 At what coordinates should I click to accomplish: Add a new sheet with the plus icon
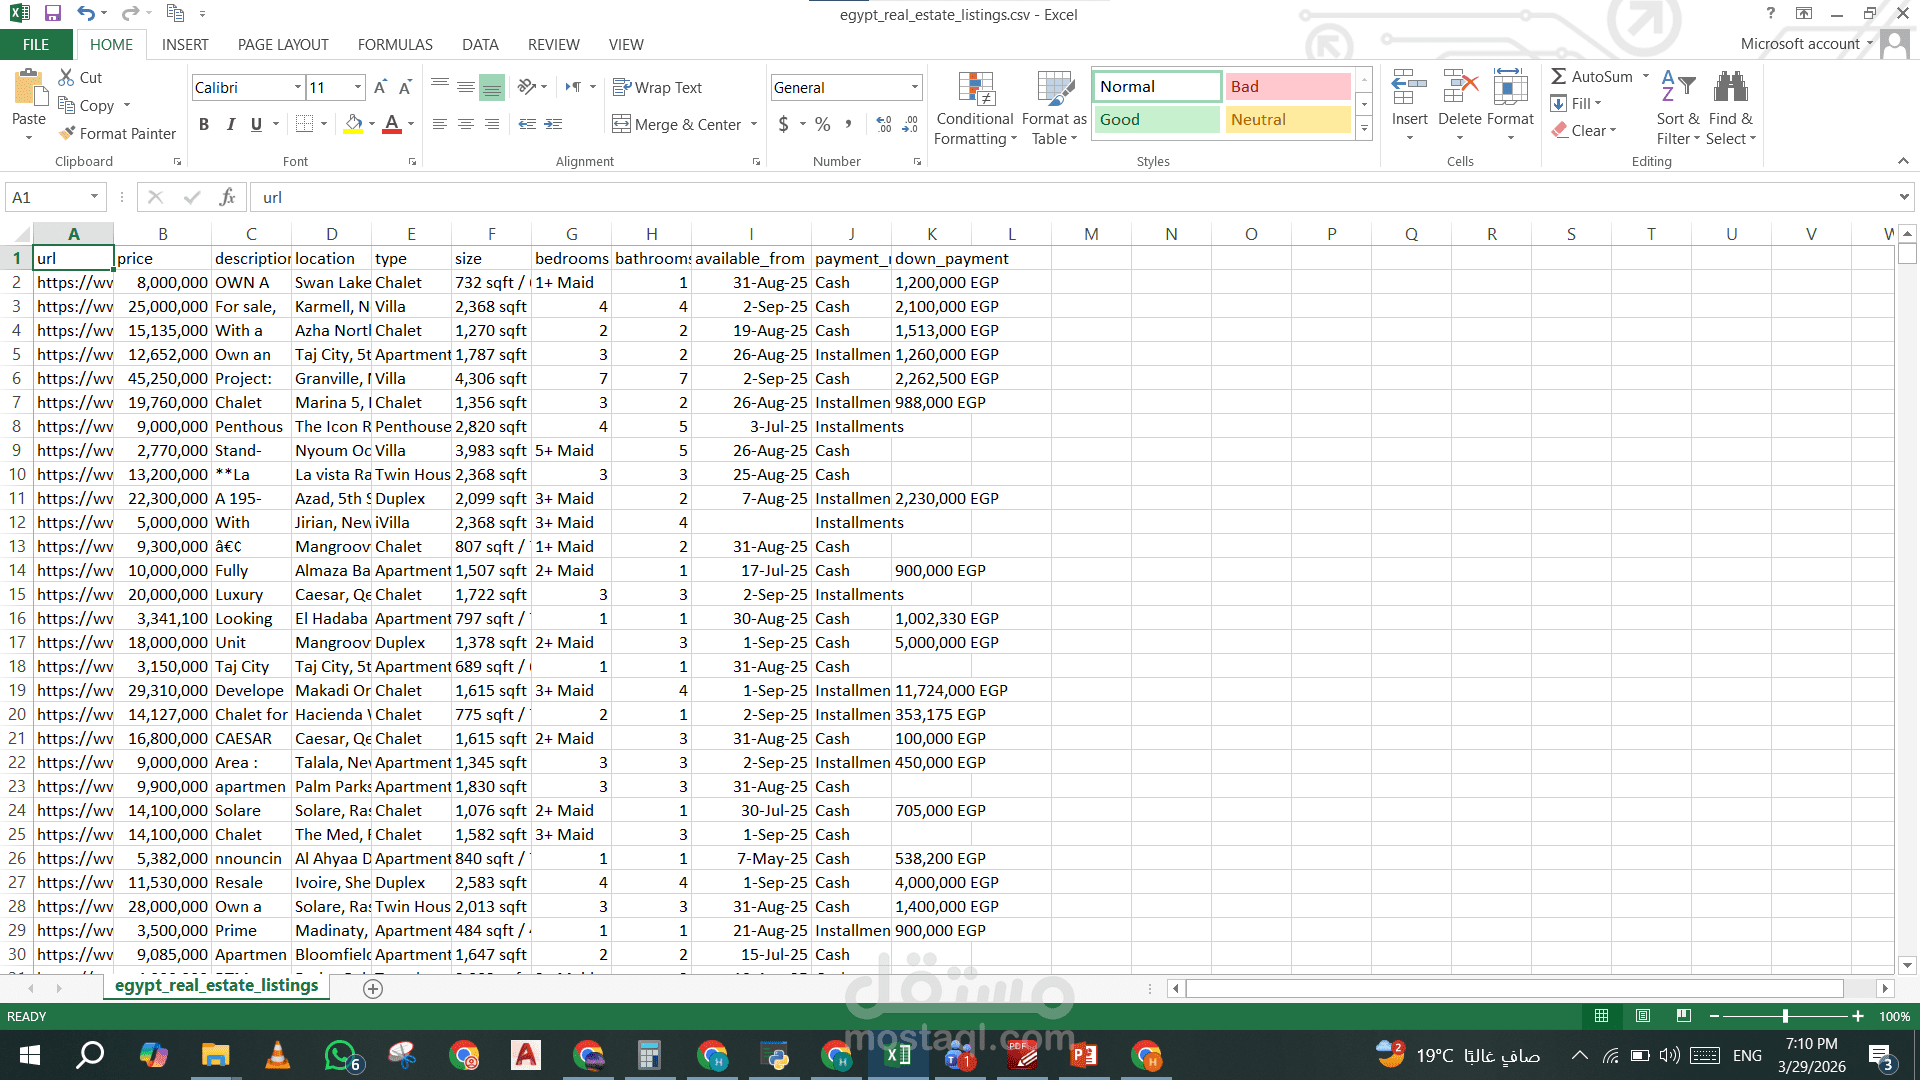tap(373, 988)
